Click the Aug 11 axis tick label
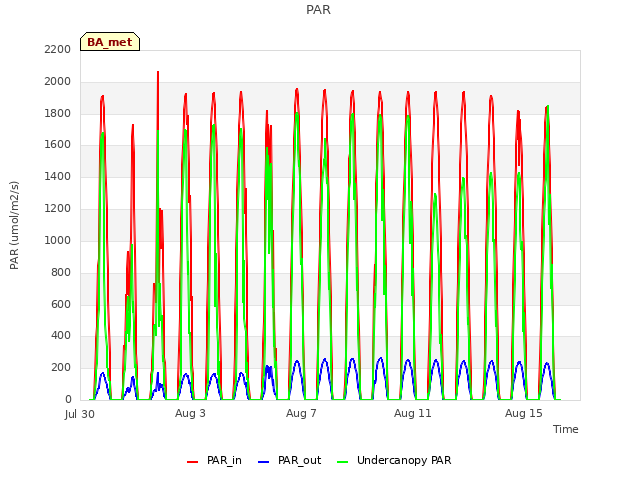 [413, 413]
